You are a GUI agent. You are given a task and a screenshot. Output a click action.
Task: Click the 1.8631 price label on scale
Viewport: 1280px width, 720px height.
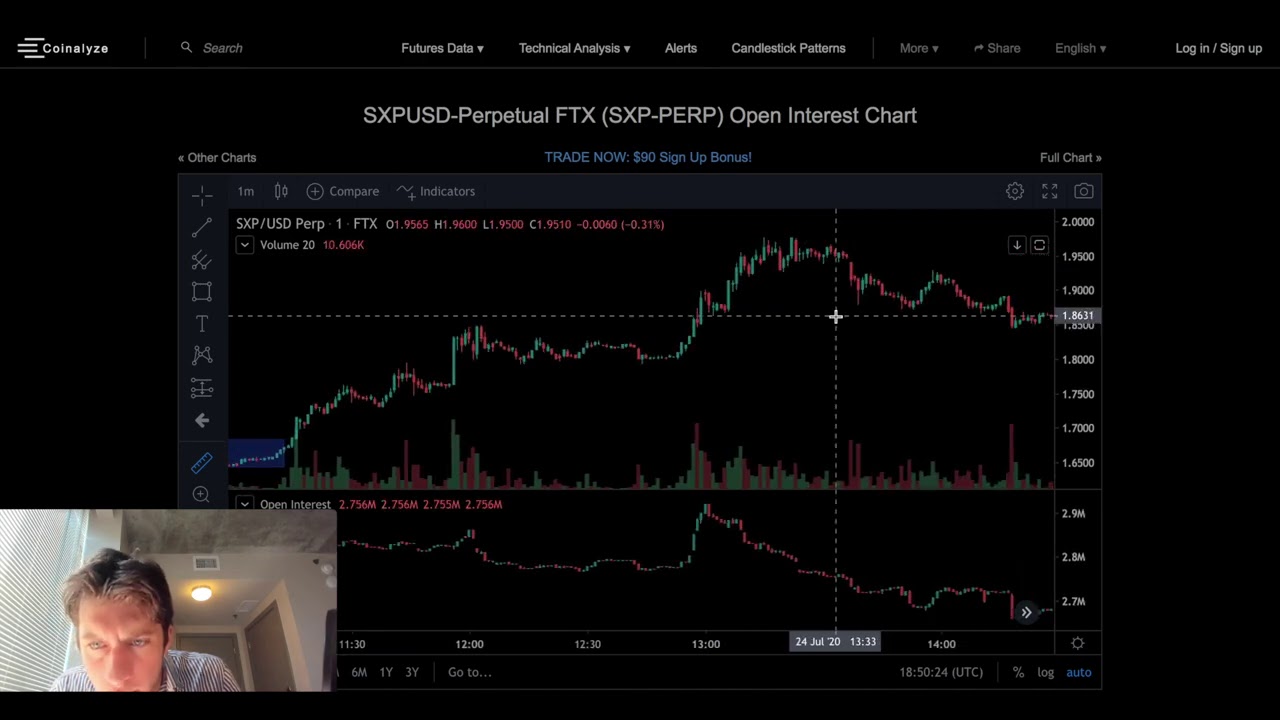click(x=1078, y=316)
